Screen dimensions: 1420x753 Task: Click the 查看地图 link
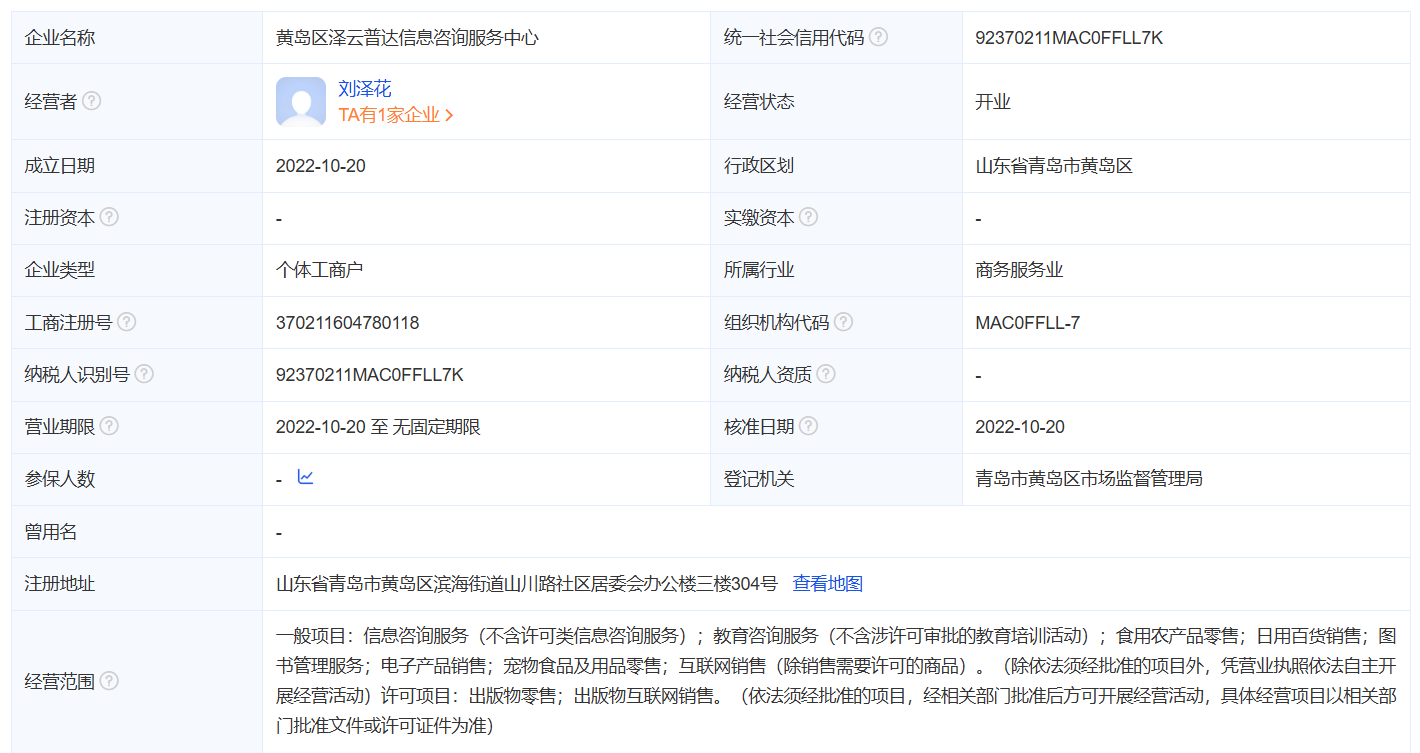coord(827,583)
